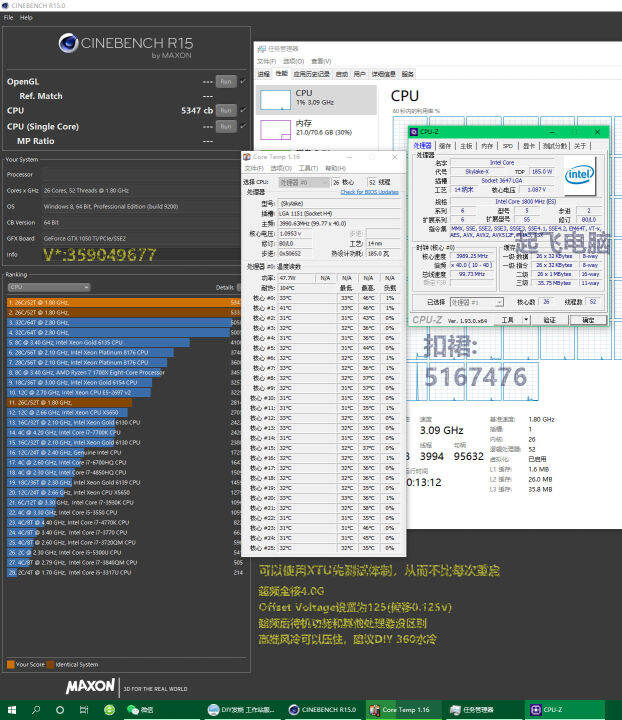Click Check for BIOS Updates link
The width and height of the screenshot is (622, 720).
point(369,192)
